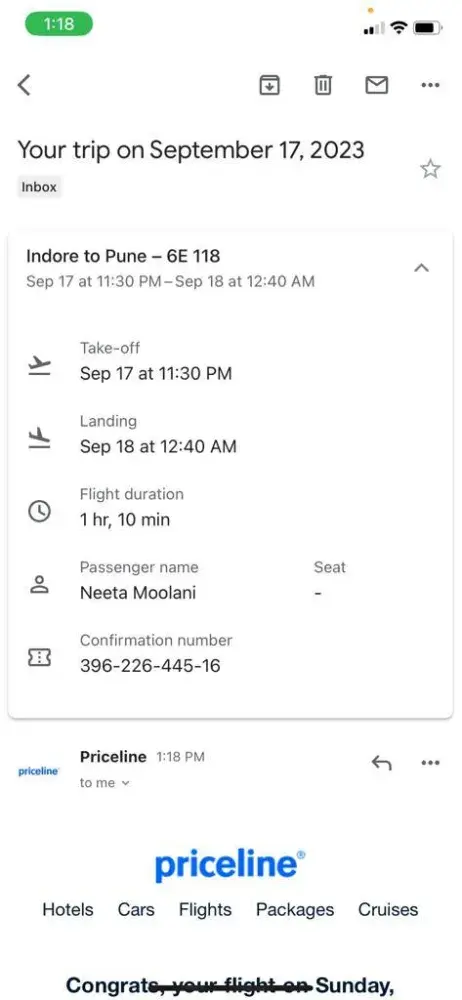Tap the Priceline sender avatar
This screenshot has width=462, height=1000.
point(38,771)
